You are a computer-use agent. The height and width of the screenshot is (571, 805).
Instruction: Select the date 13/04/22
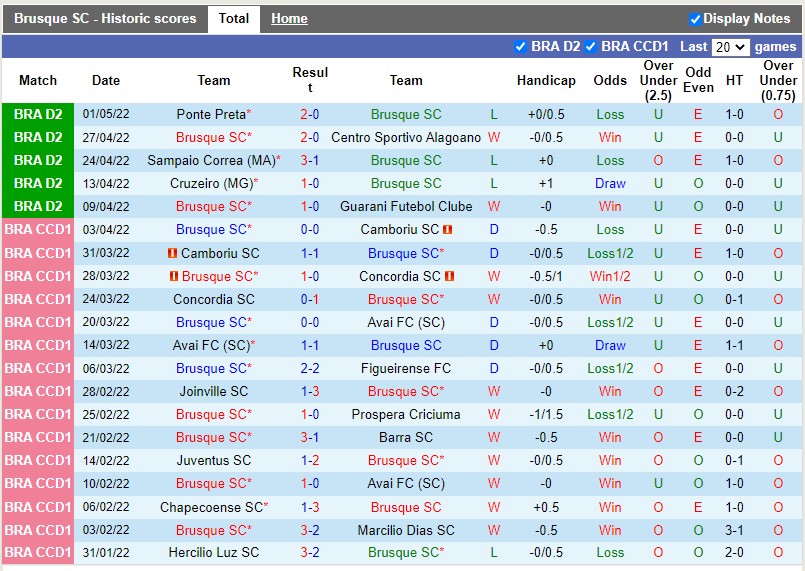click(x=106, y=183)
